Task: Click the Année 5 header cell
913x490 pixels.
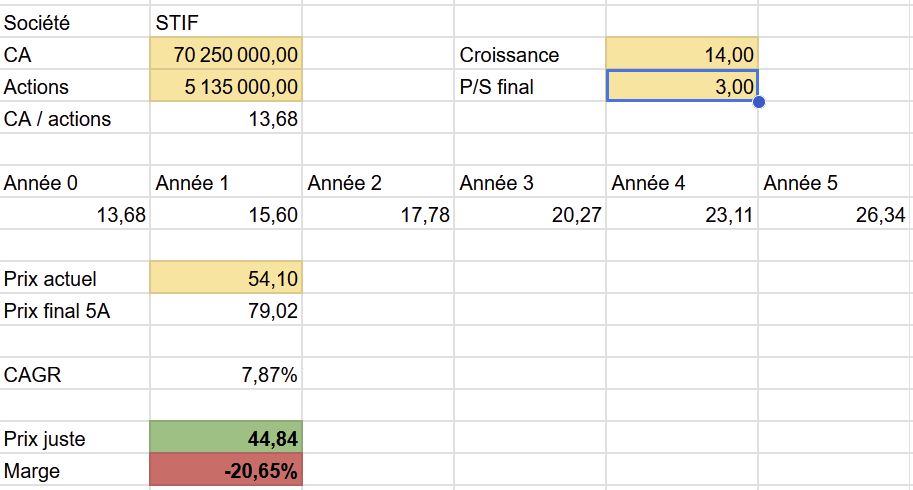Action: [x=836, y=182]
